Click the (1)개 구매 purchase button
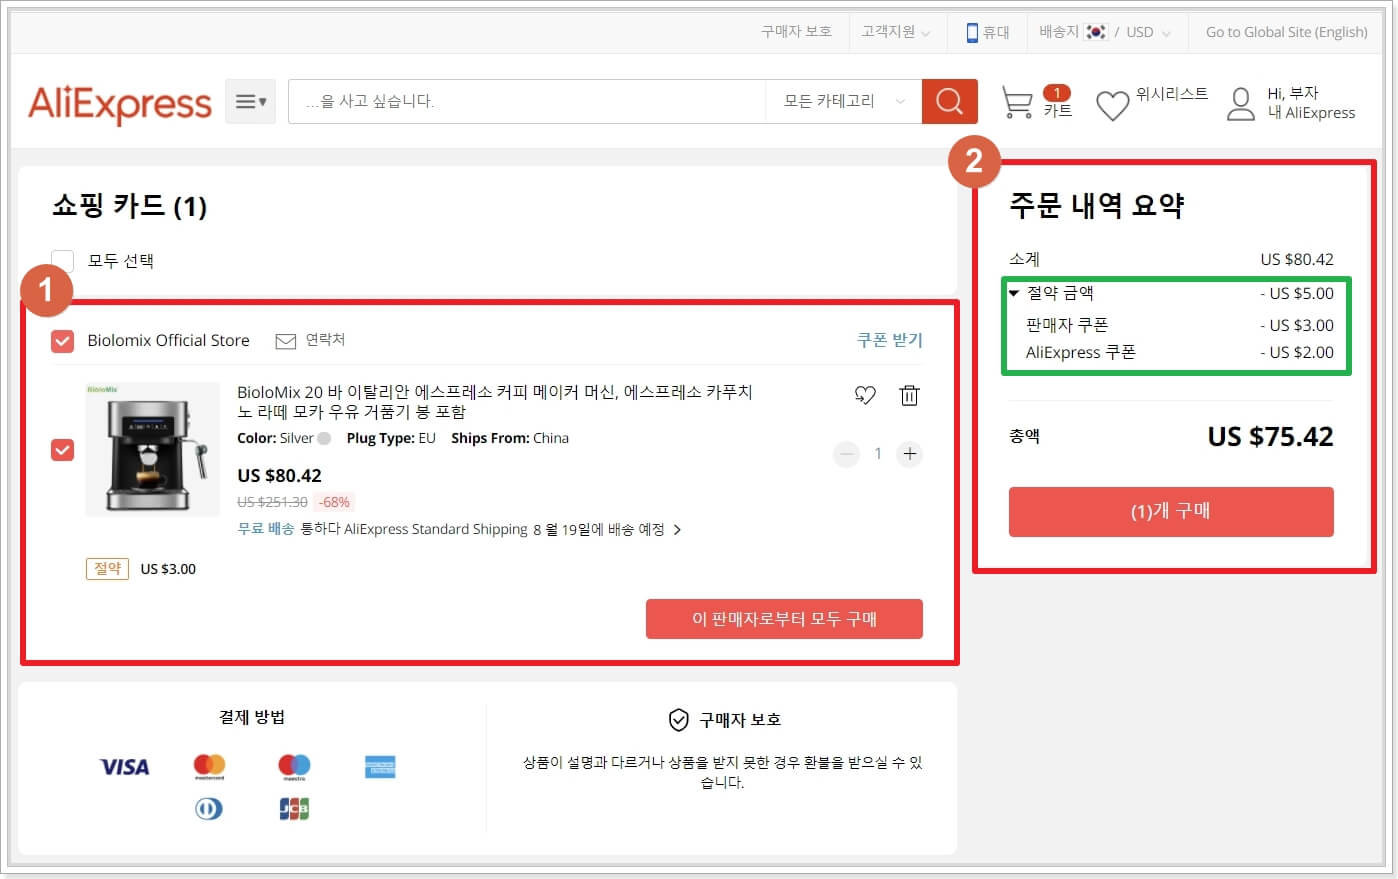1398x879 pixels. 1170,511
